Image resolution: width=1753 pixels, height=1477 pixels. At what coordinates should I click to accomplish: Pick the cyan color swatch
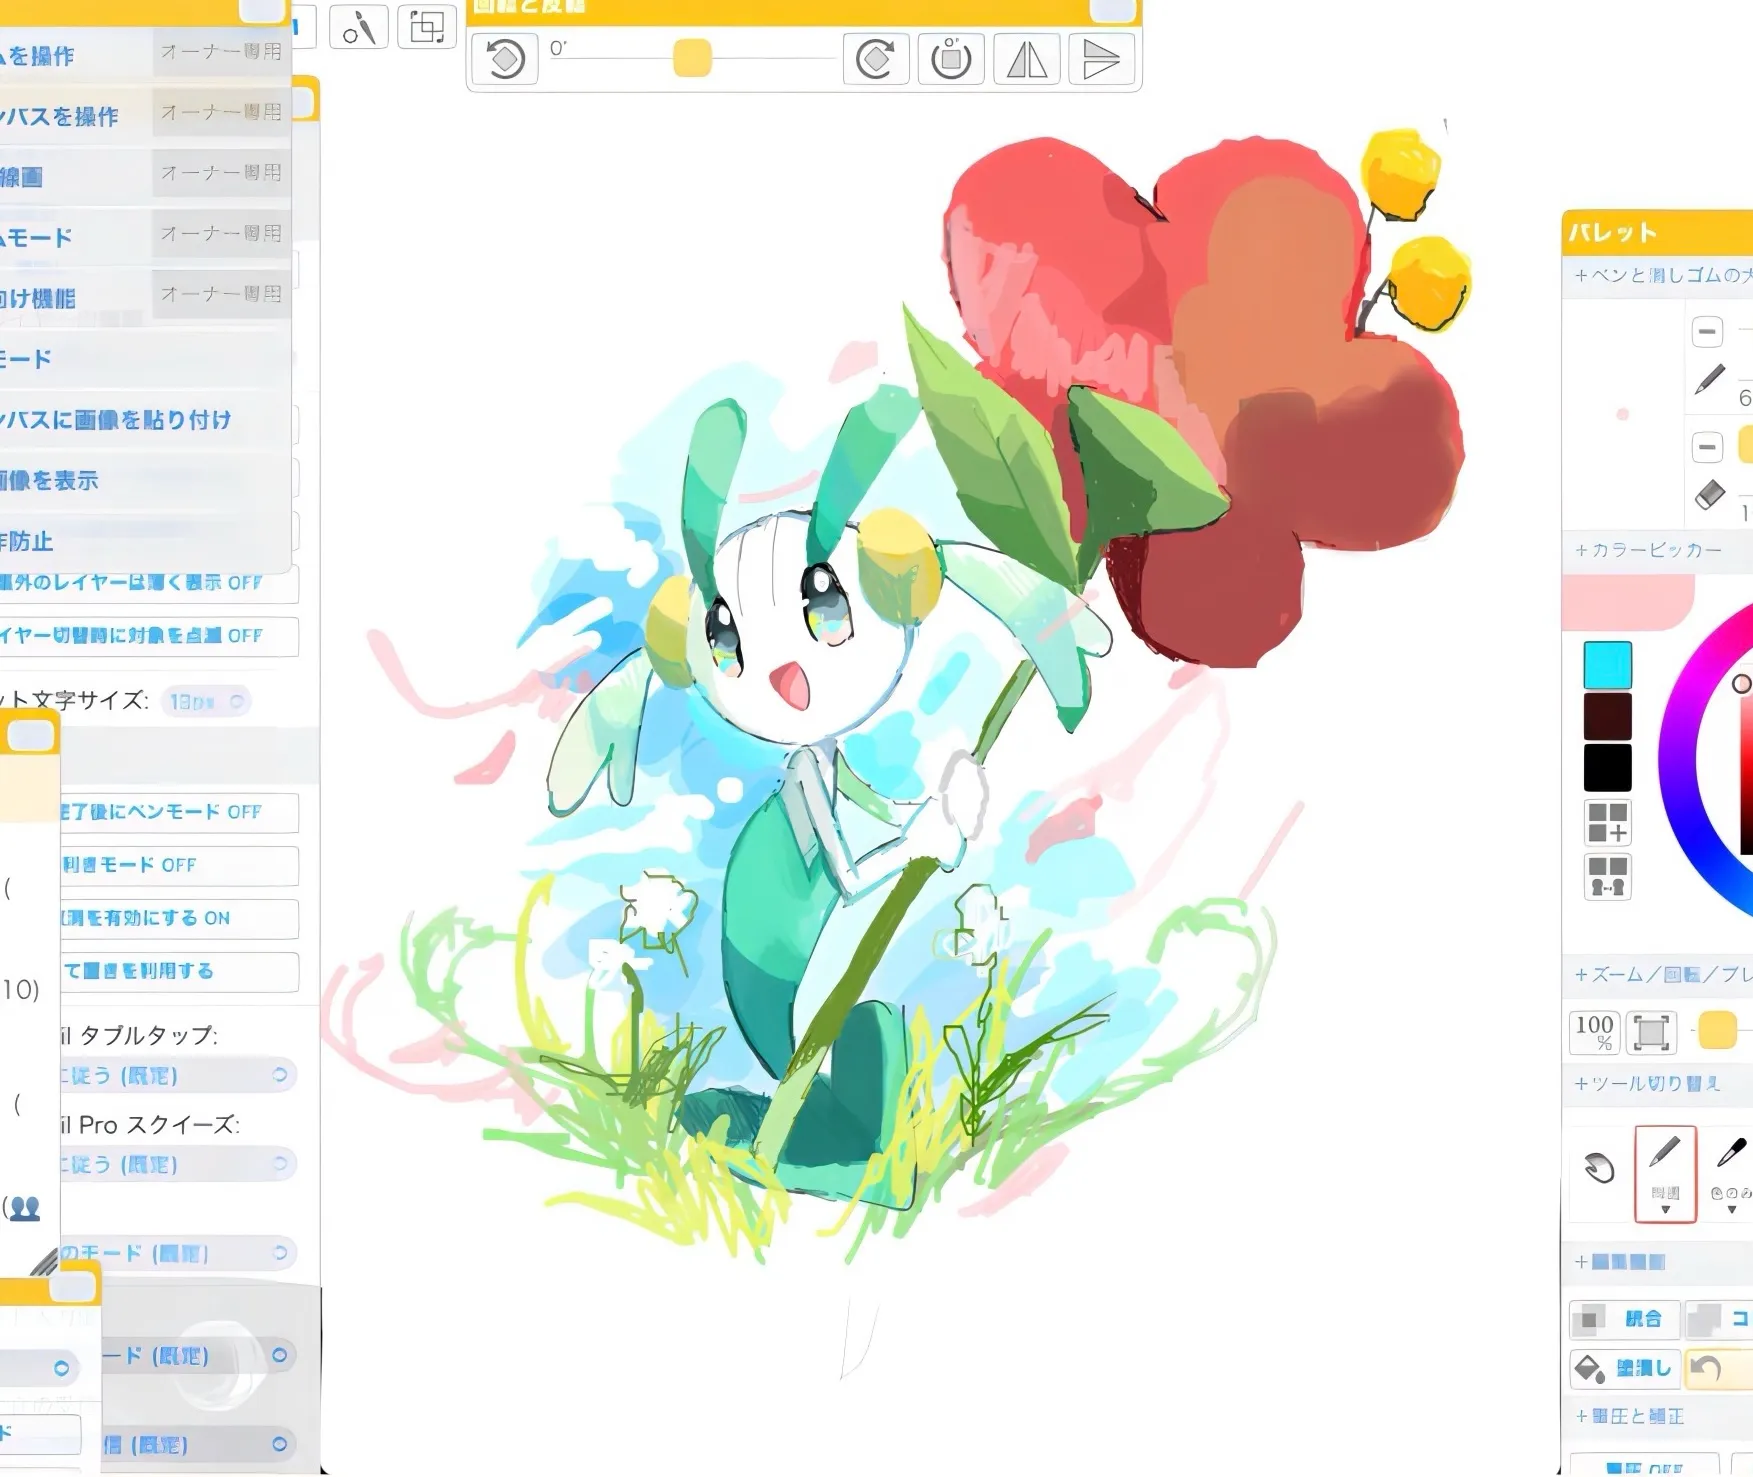tap(1607, 665)
